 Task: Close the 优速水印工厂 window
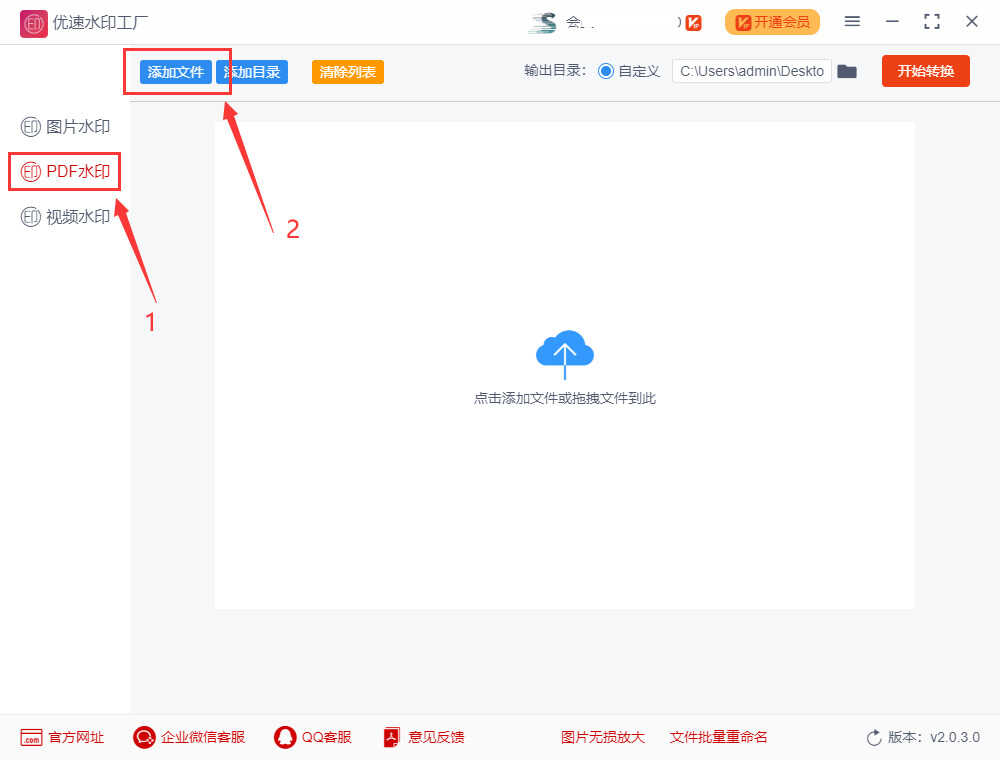click(x=972, y=22)
